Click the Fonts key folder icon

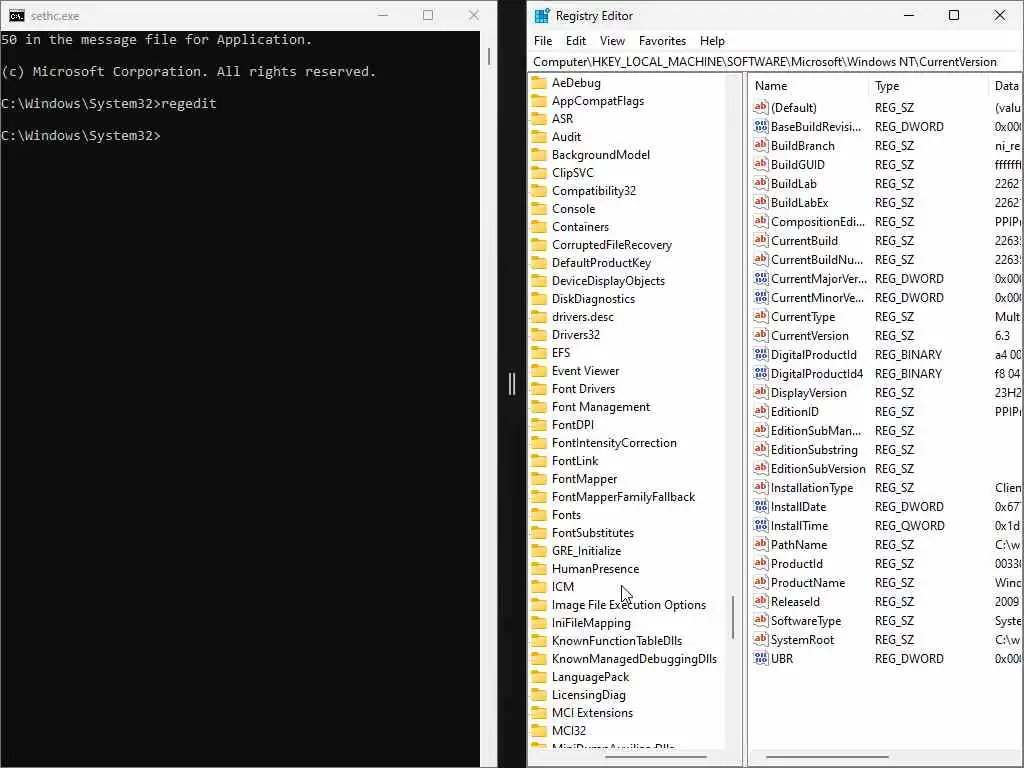539,515
